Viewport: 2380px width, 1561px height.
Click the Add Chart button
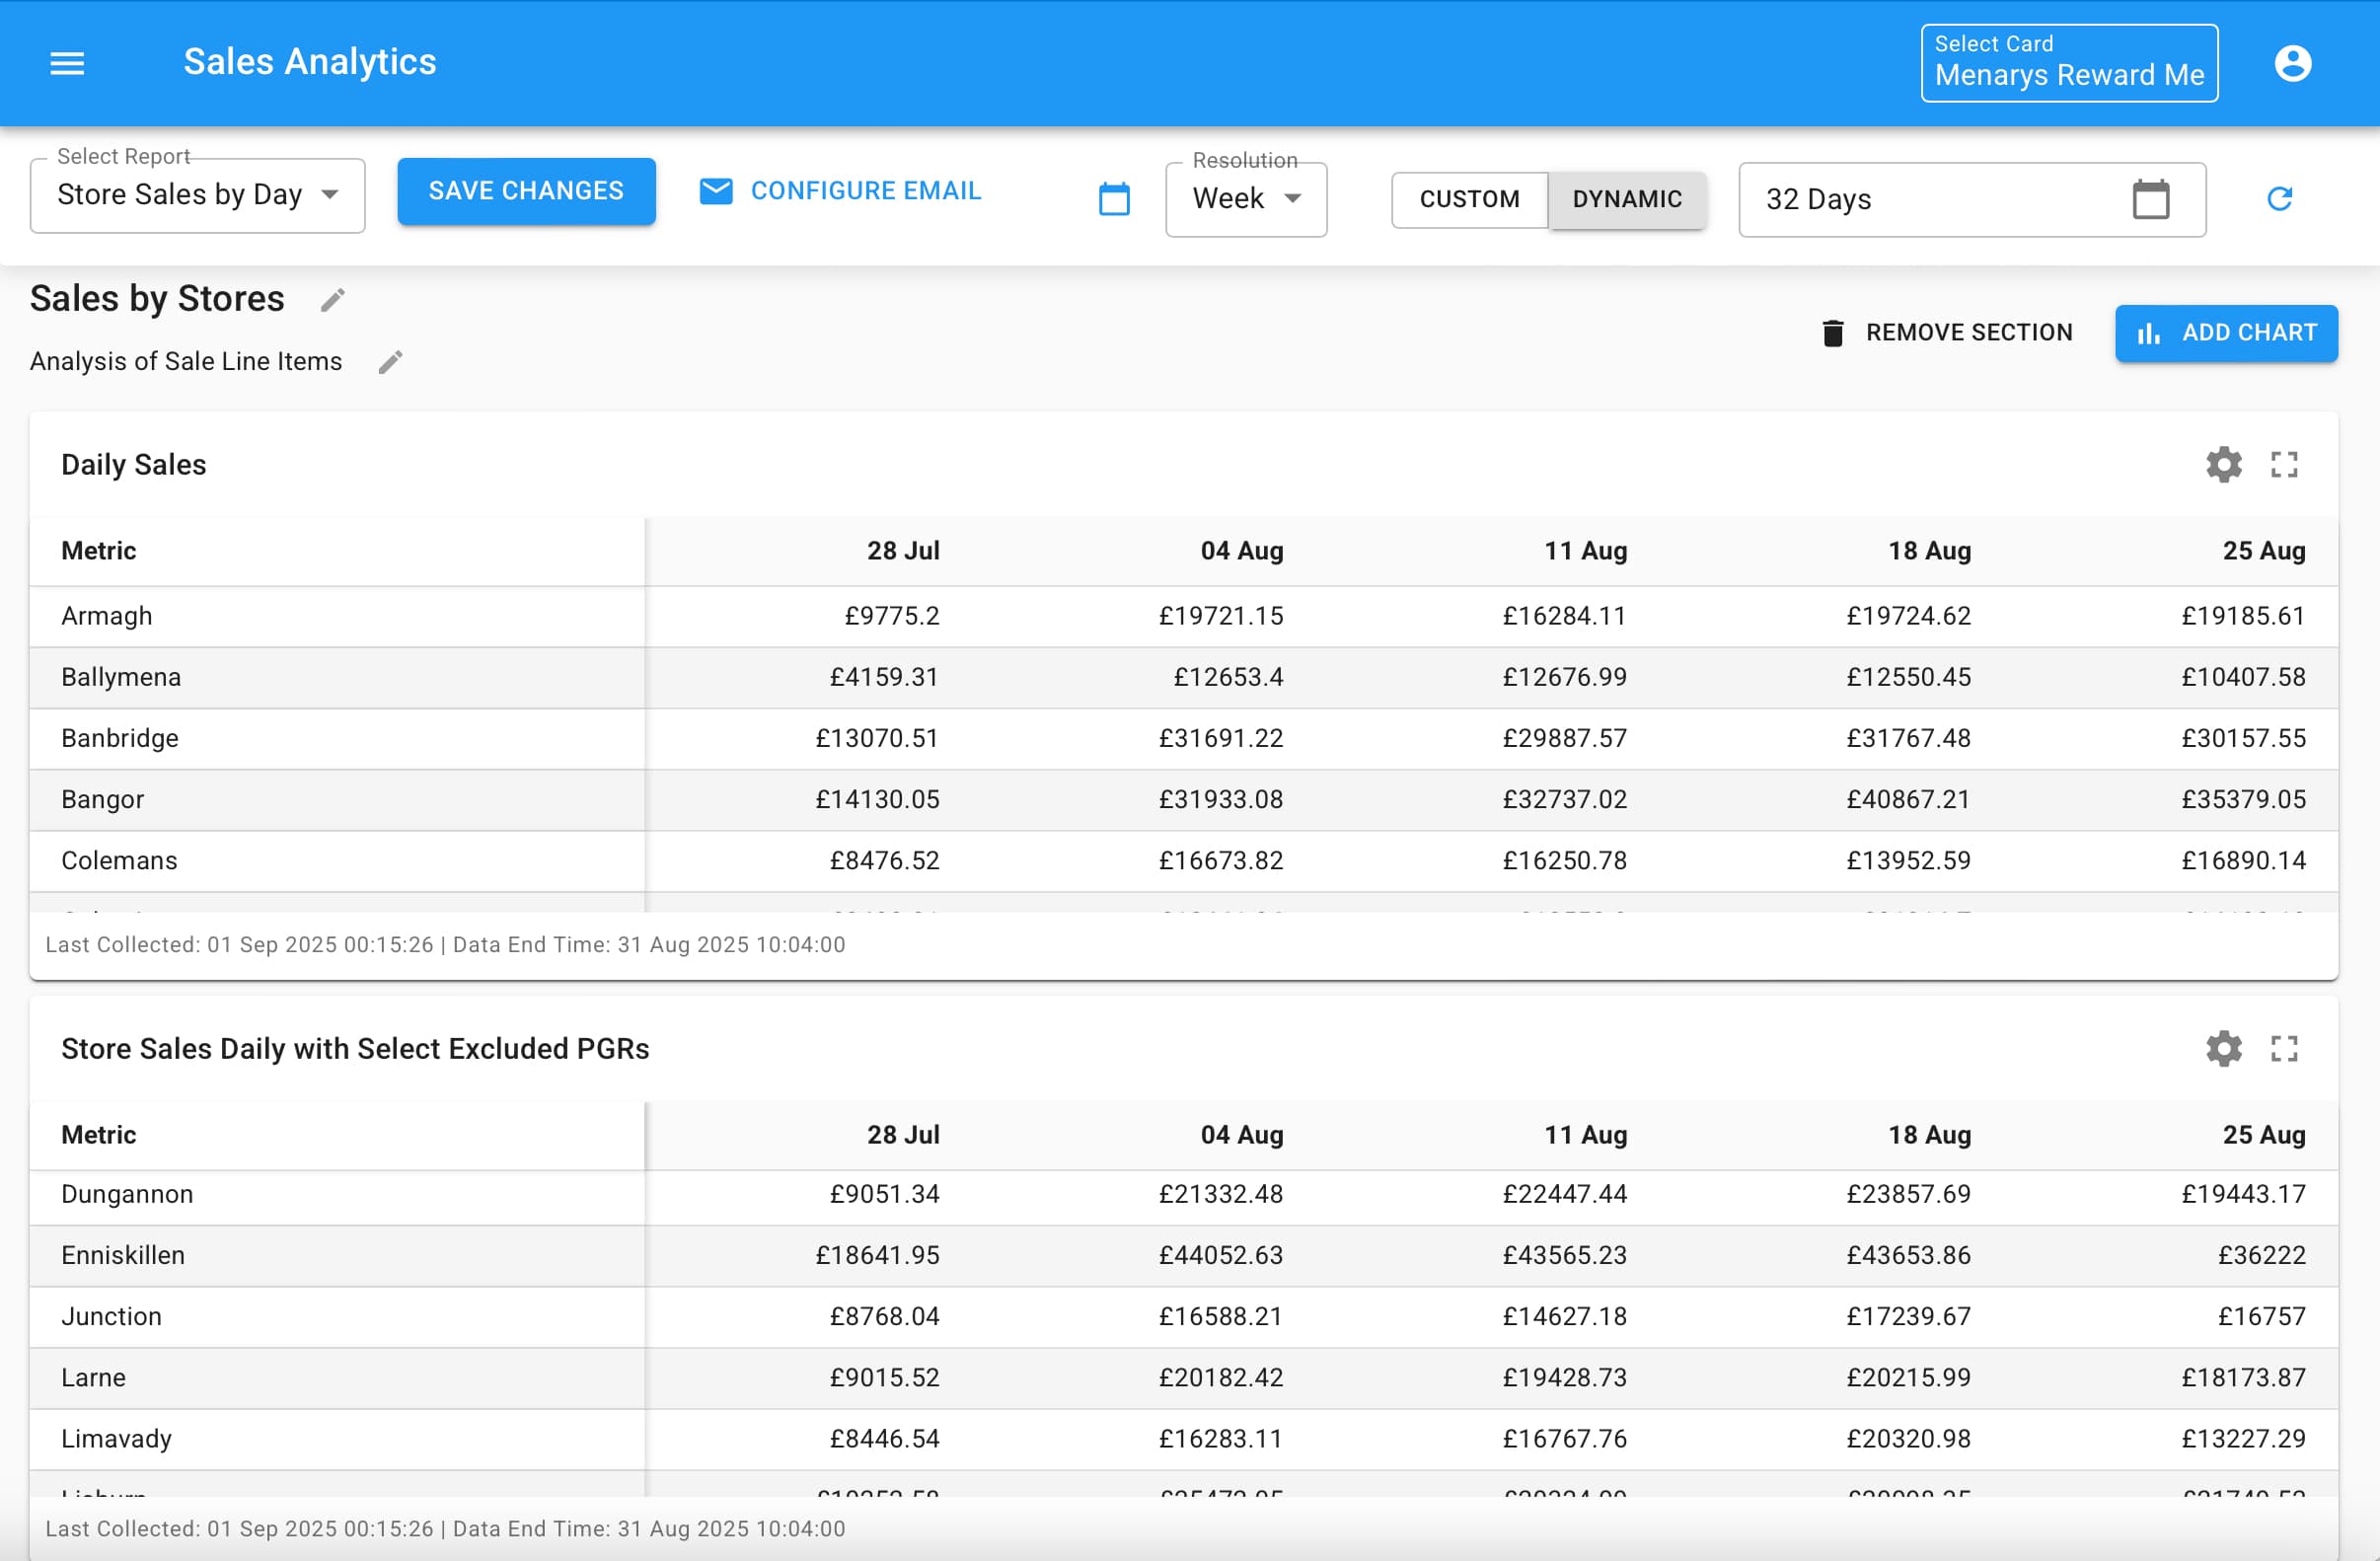point(2225,333)
